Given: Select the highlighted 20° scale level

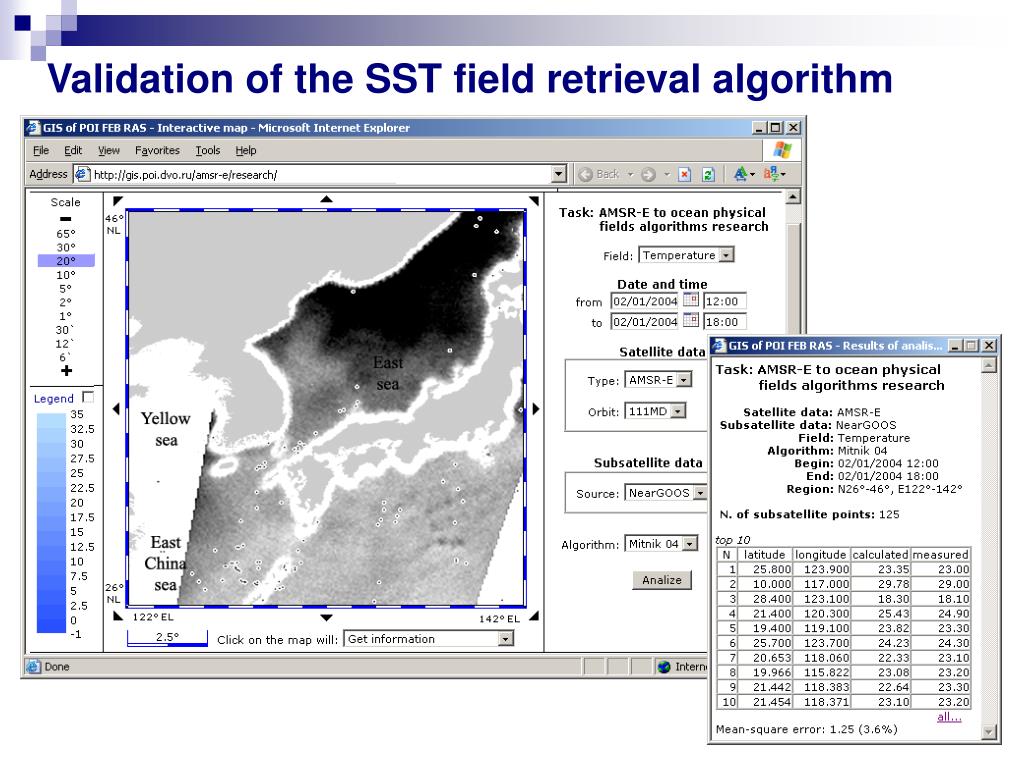Looking at the screenshot, I should tap(66, 261).
